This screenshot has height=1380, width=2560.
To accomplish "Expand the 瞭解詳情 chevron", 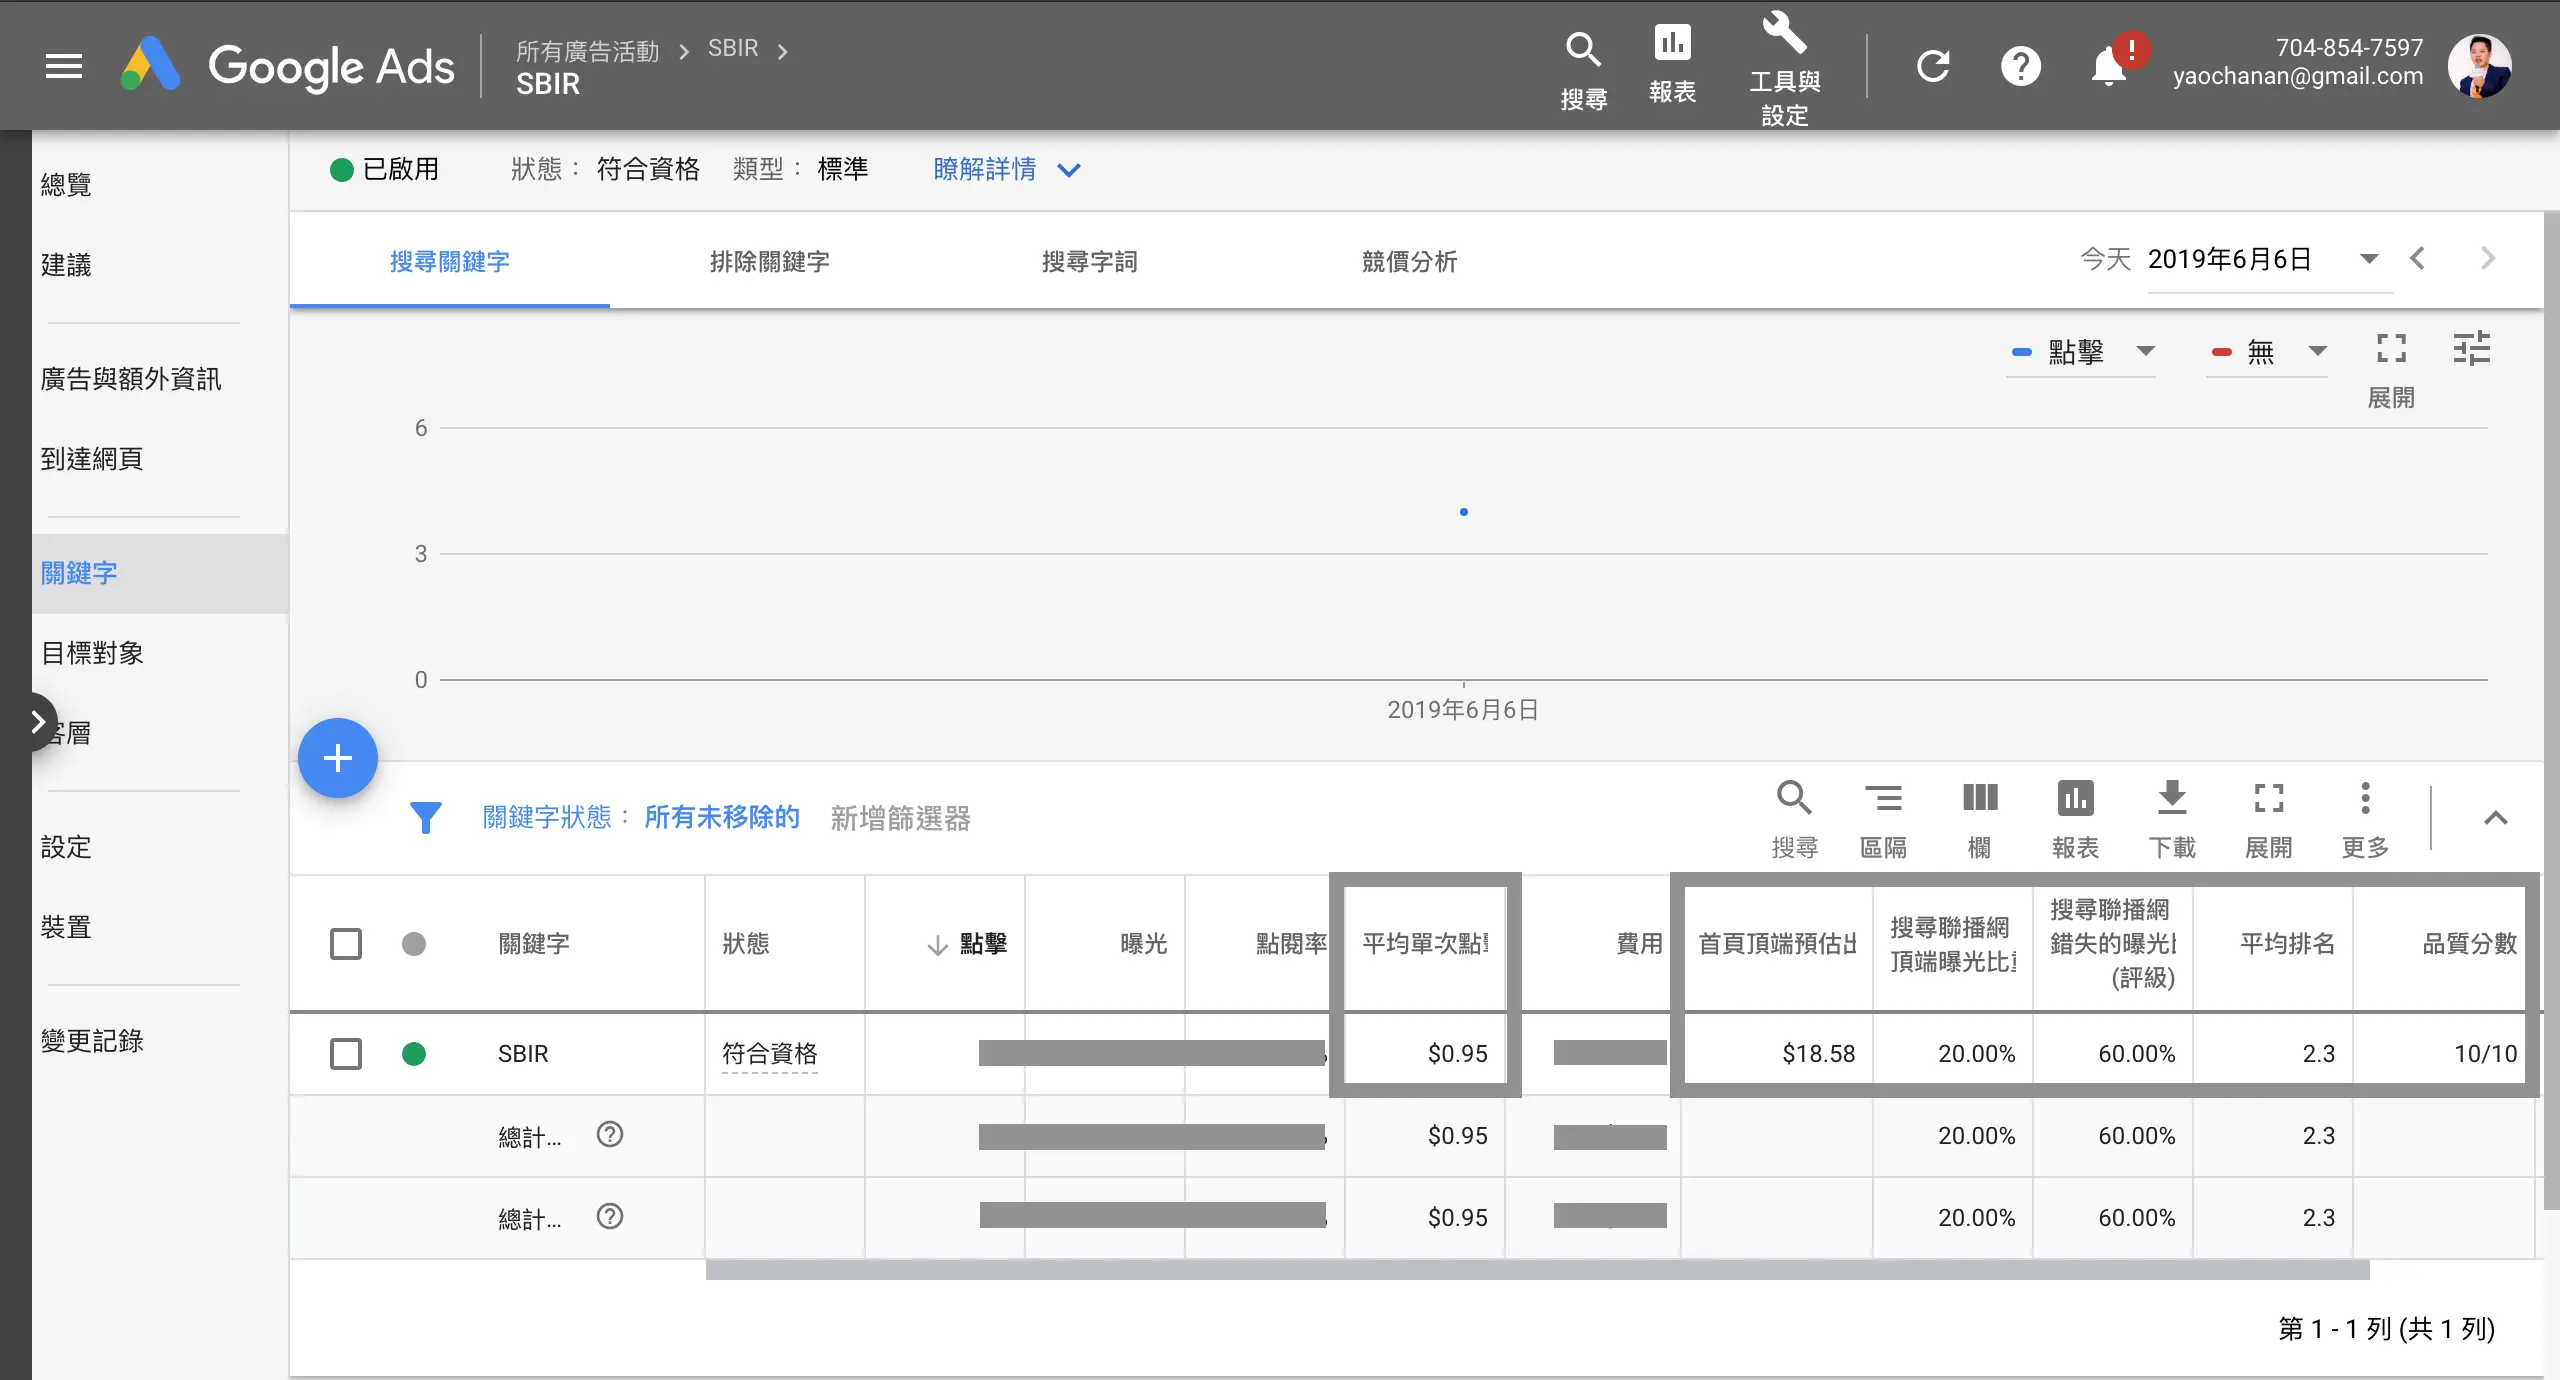I will (1069, 170).
